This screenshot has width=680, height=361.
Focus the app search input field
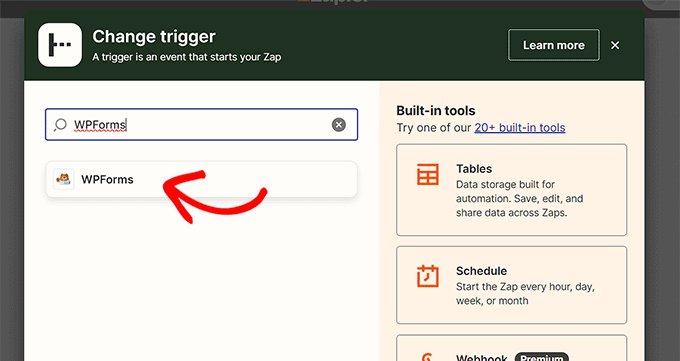click(202, 125)
